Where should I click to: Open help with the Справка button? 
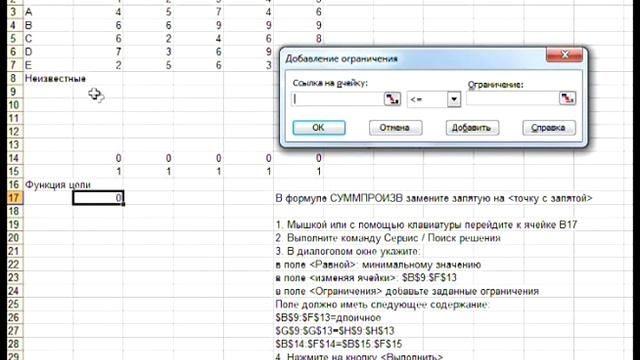(x=549, y=128)
